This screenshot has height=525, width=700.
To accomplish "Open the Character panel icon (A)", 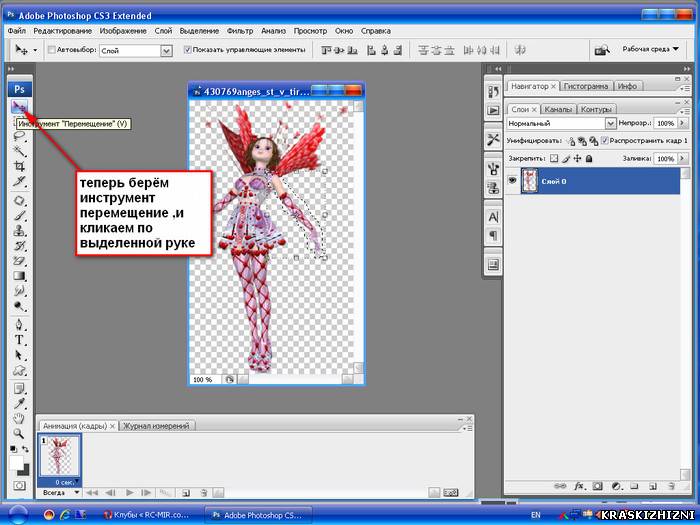I will coord(493,217).
